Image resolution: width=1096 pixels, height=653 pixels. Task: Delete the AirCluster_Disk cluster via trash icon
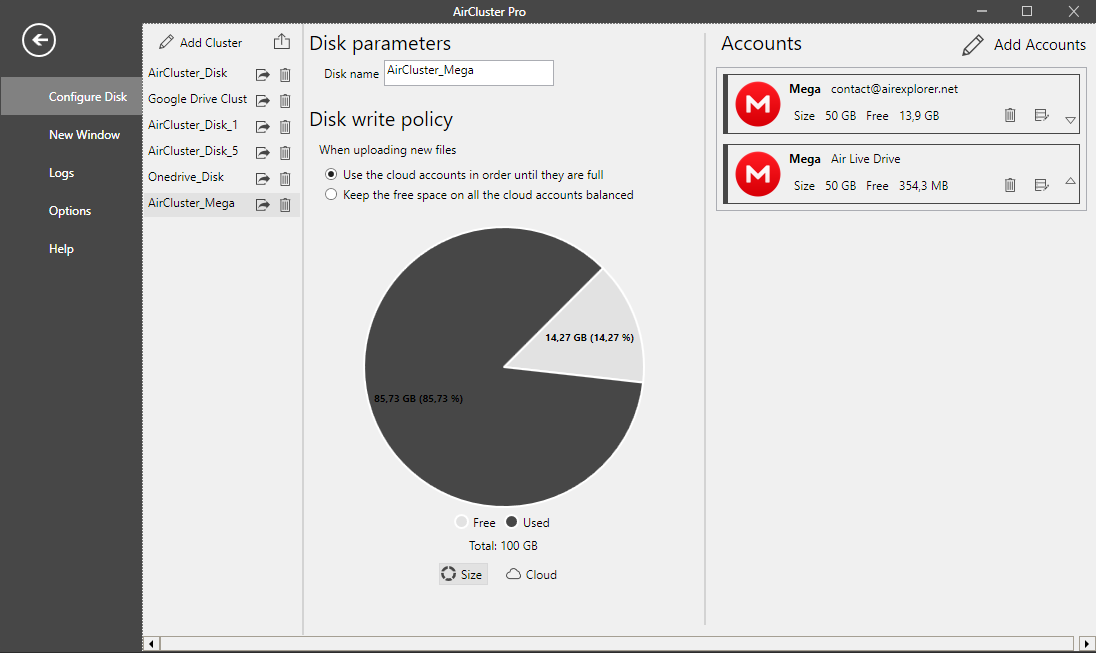[x=285, y=75]
